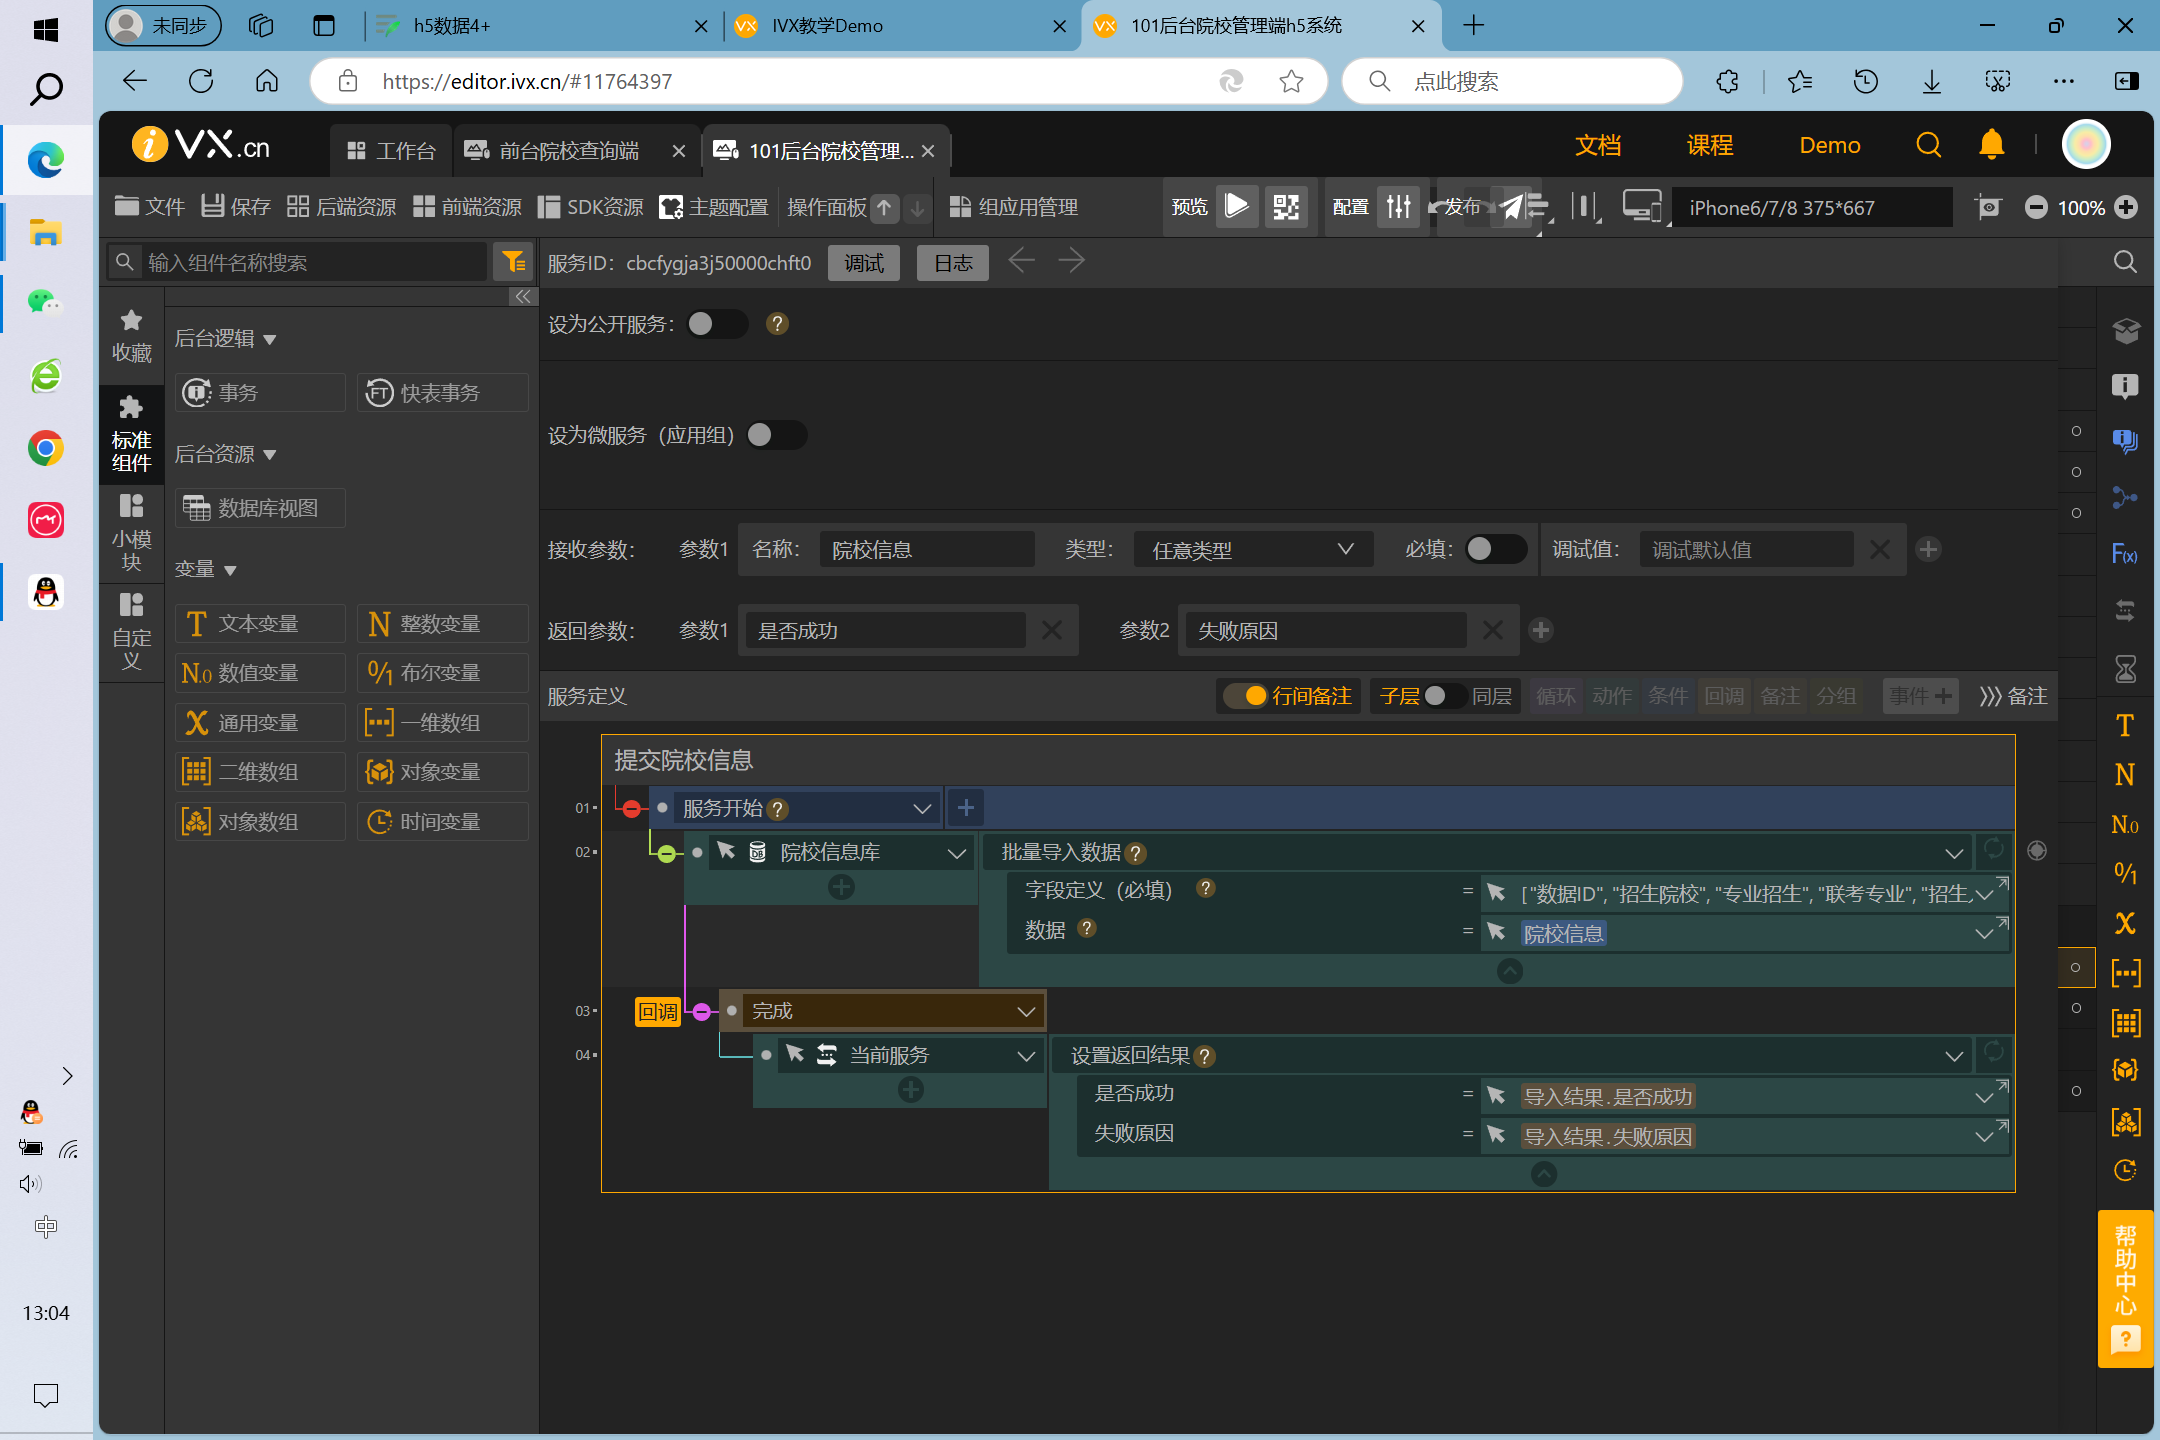Click the 日志 button
Screen dimensions: 2160x1440
click(x=953, y=263)
